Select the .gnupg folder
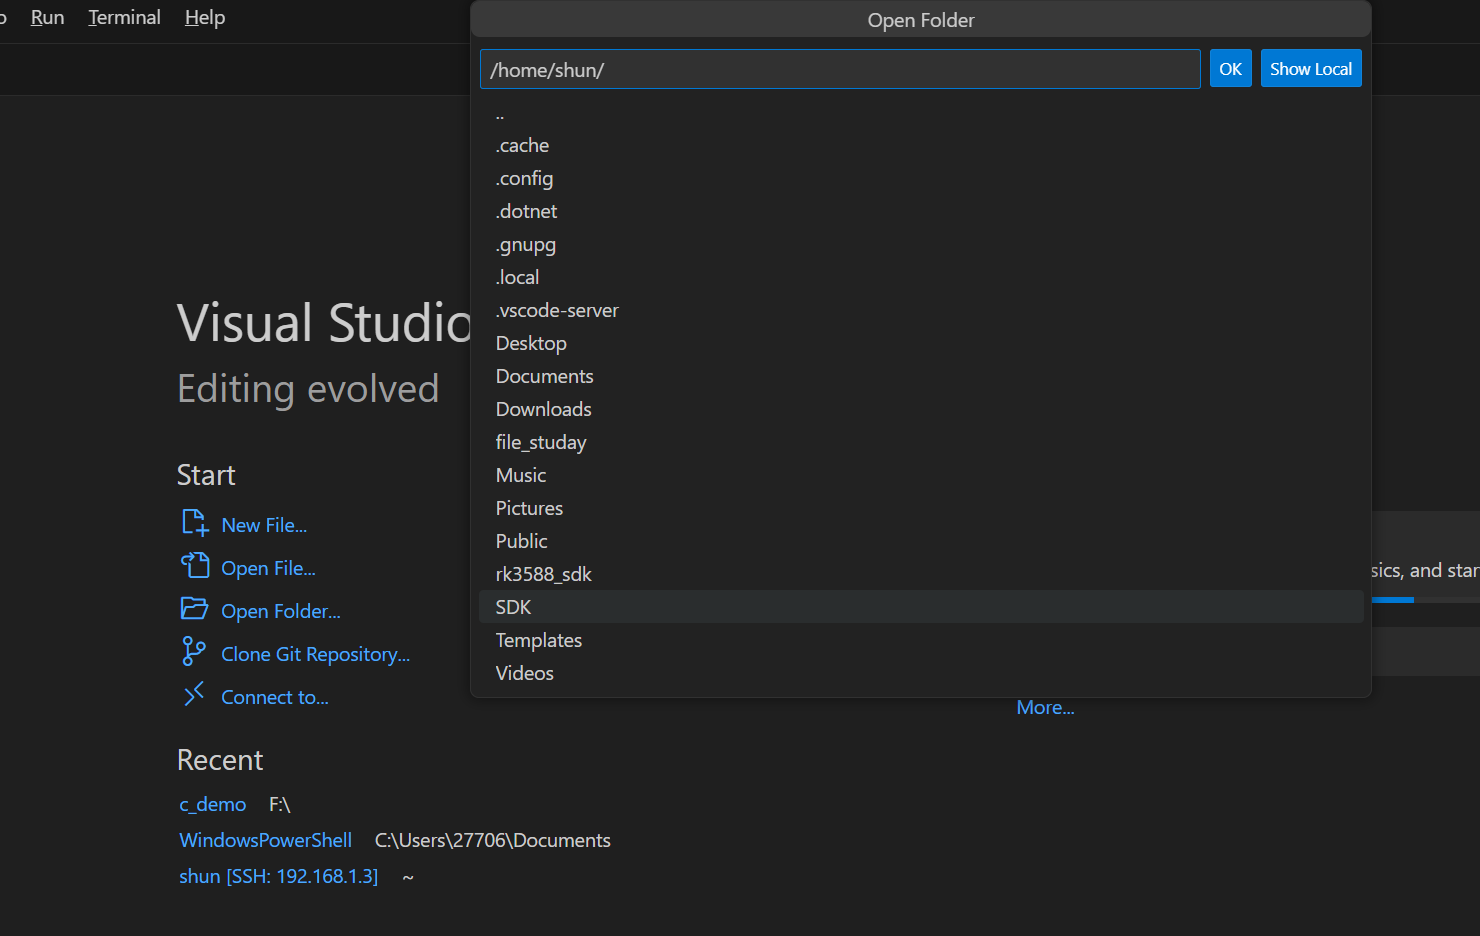The image size is (1480, 936). point(921,244)
